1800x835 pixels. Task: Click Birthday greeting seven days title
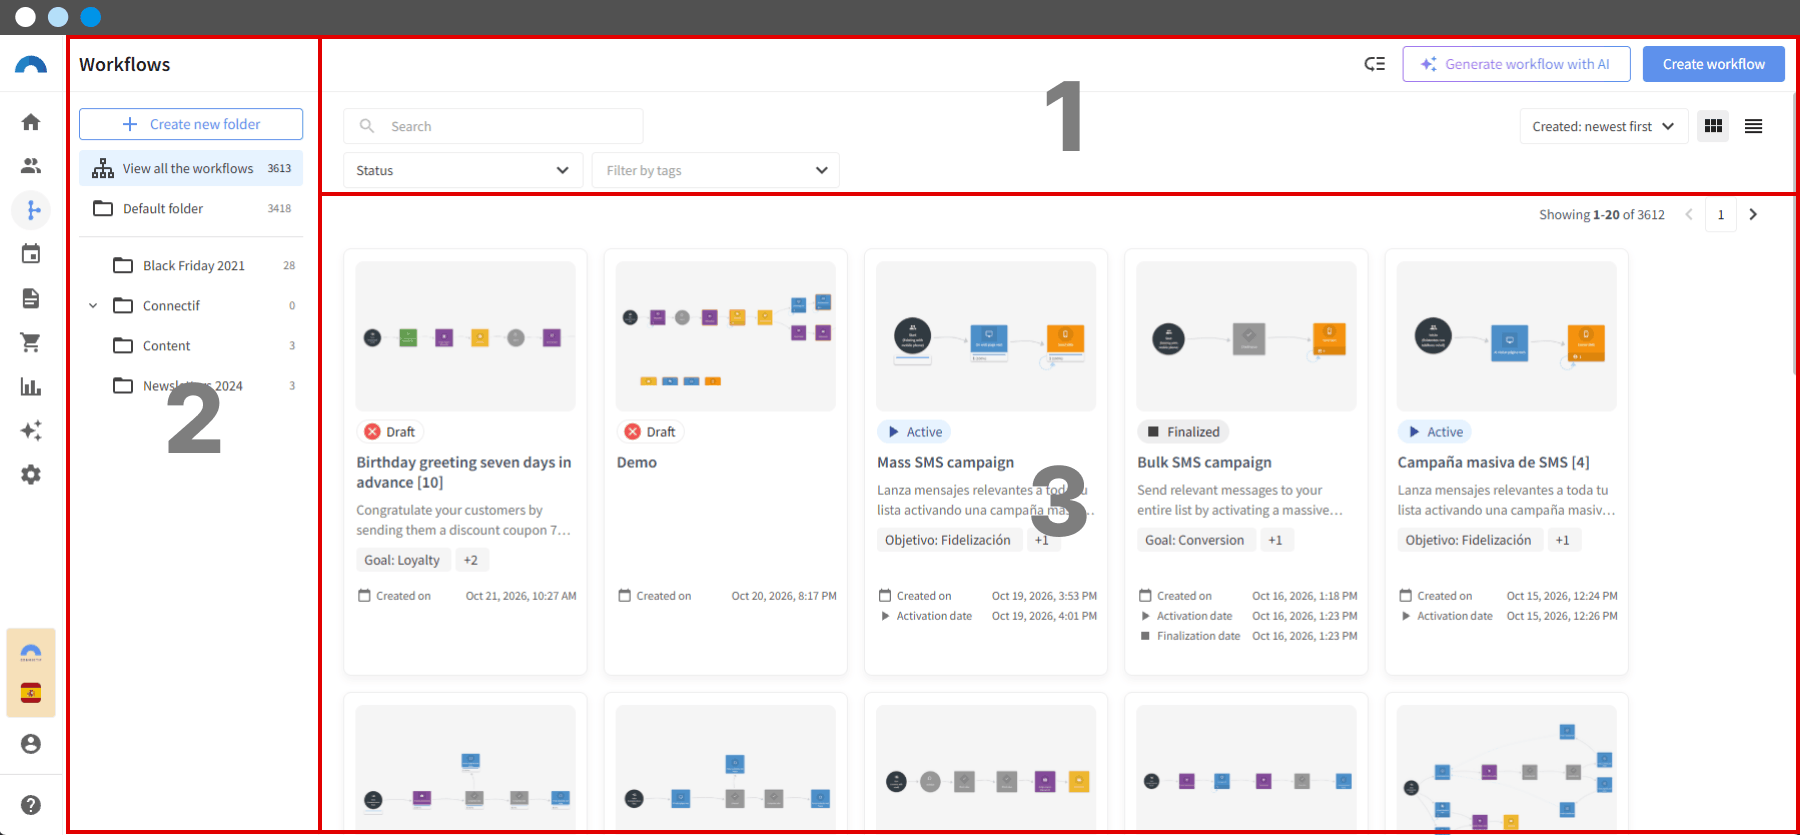click(x=464, y=472)
